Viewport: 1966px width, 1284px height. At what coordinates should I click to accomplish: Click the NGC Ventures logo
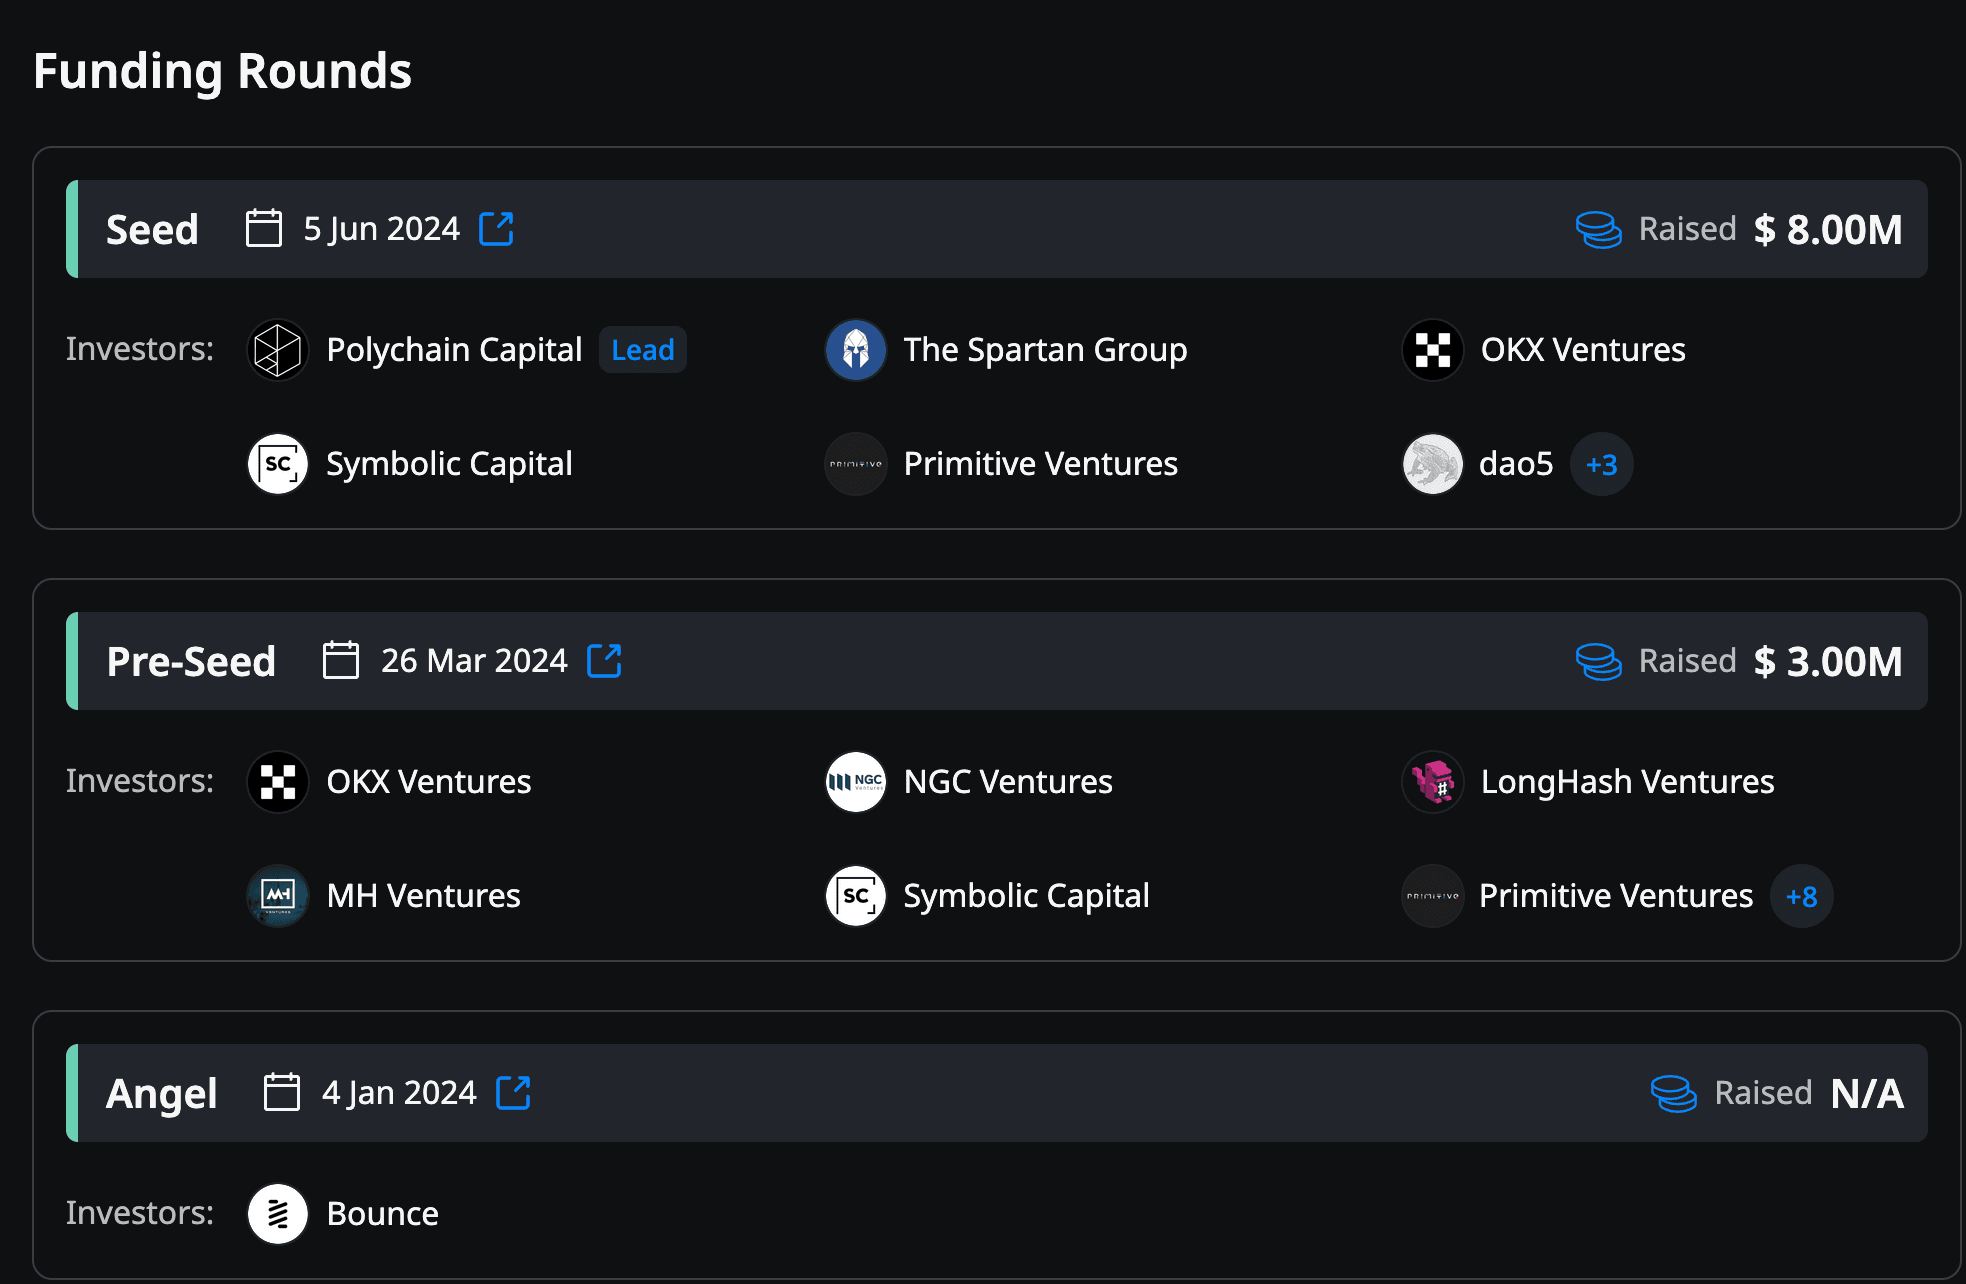[x=856, y=782]
